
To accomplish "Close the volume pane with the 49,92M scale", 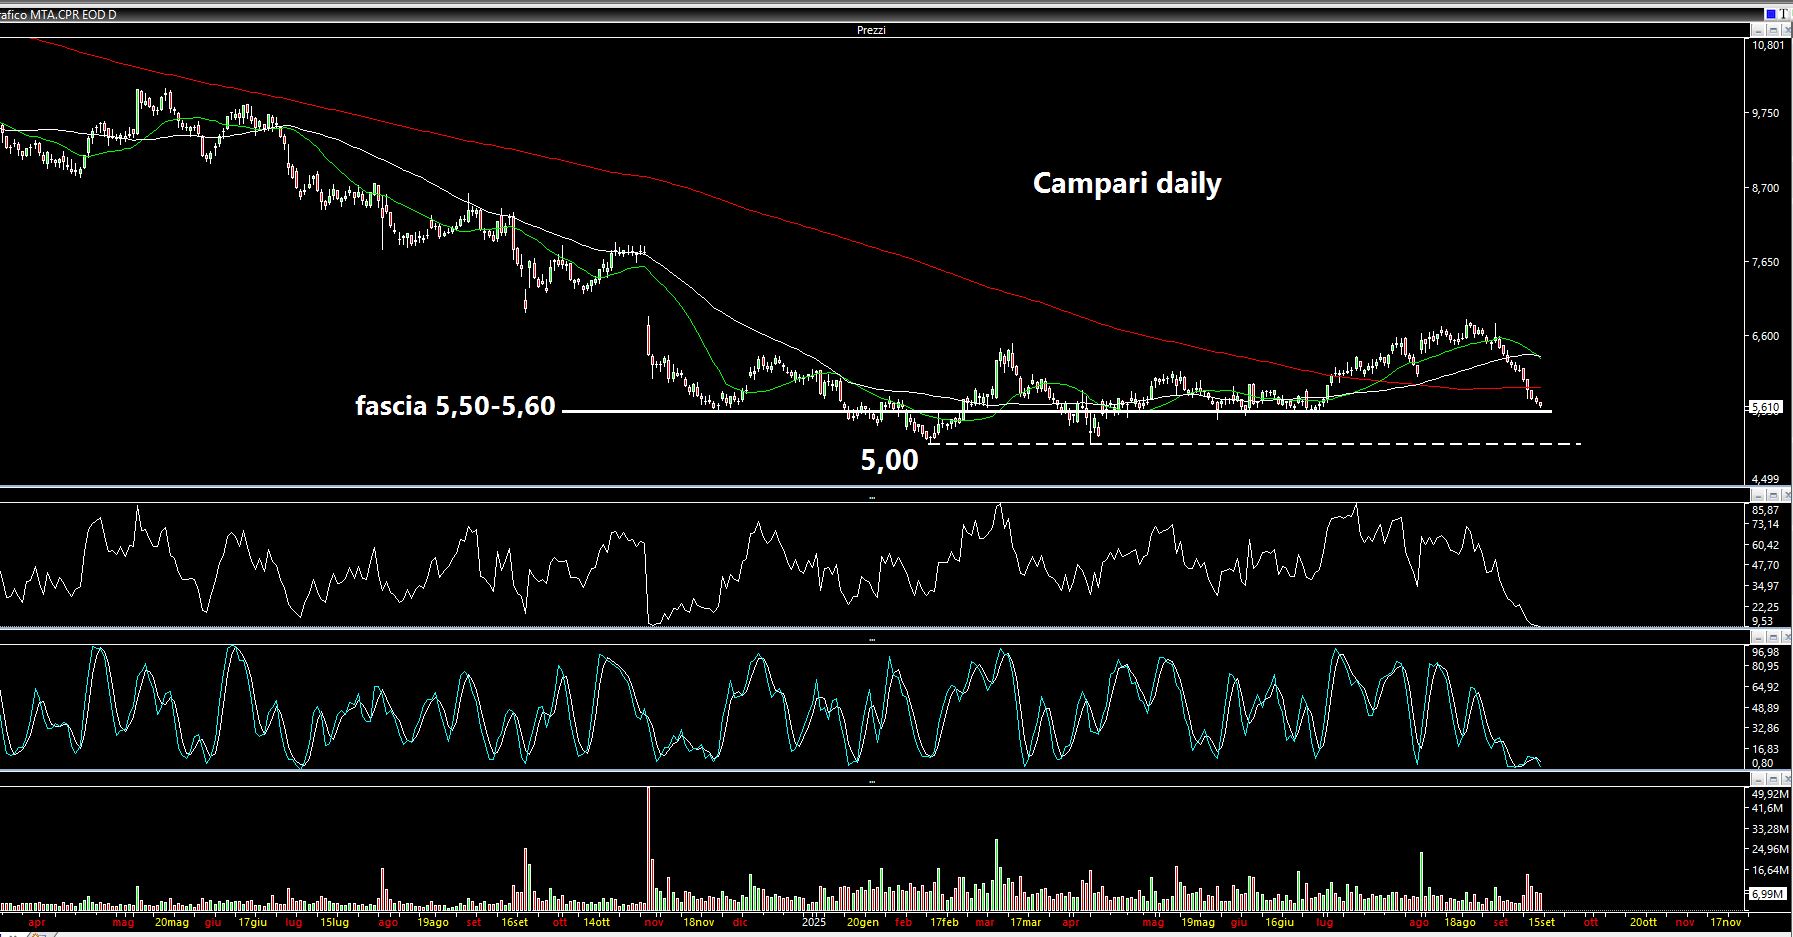I will click(1787, 779).
